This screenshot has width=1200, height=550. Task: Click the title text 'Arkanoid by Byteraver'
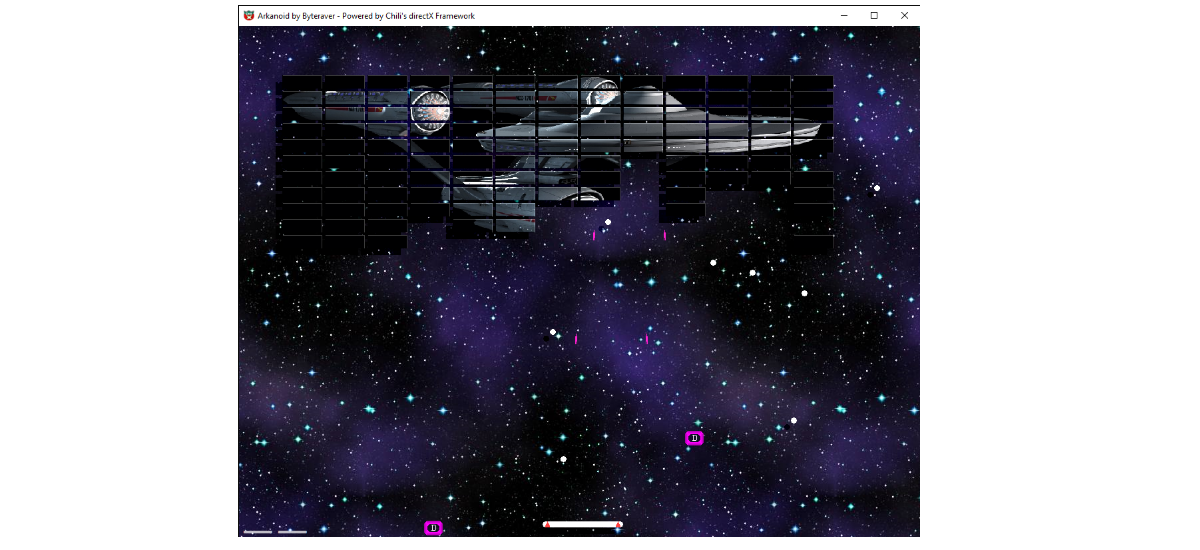298,16
